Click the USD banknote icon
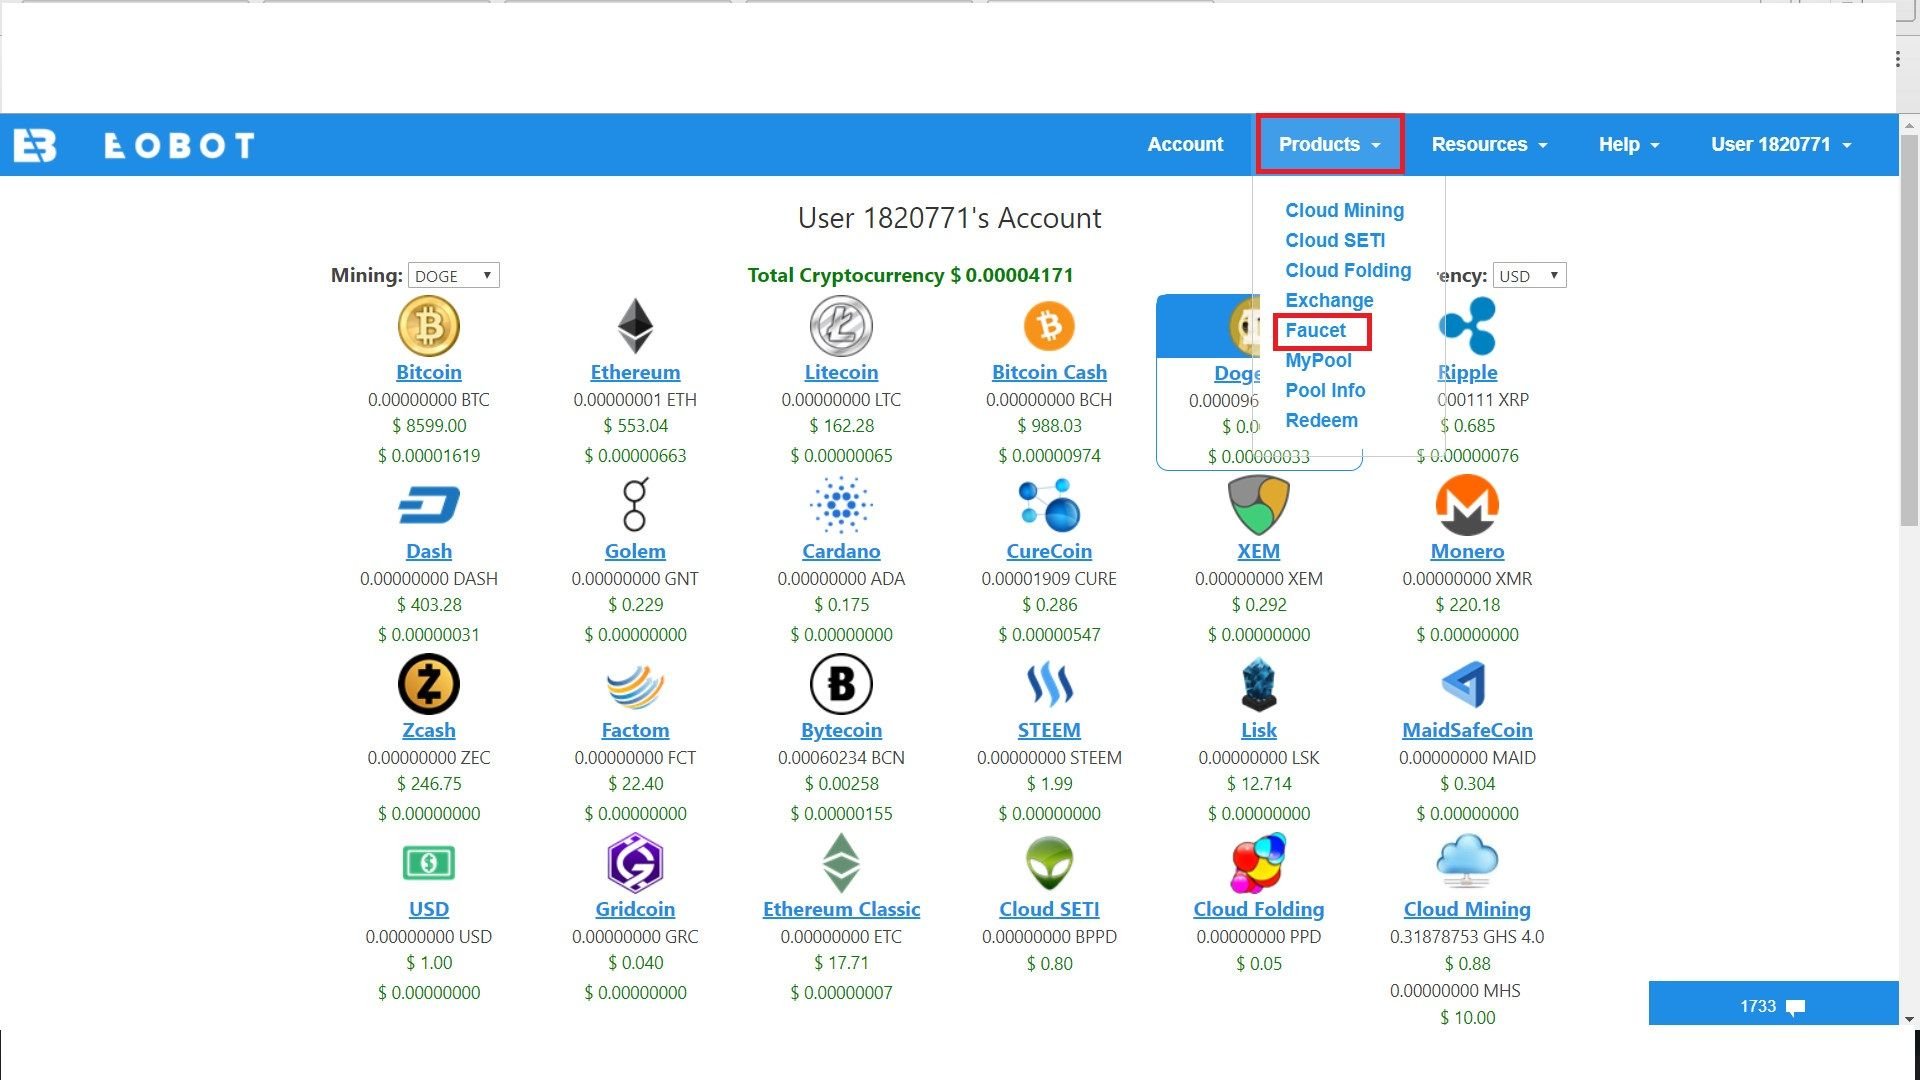This screenshot has width=1920, height=1080. tap(428, 863)
